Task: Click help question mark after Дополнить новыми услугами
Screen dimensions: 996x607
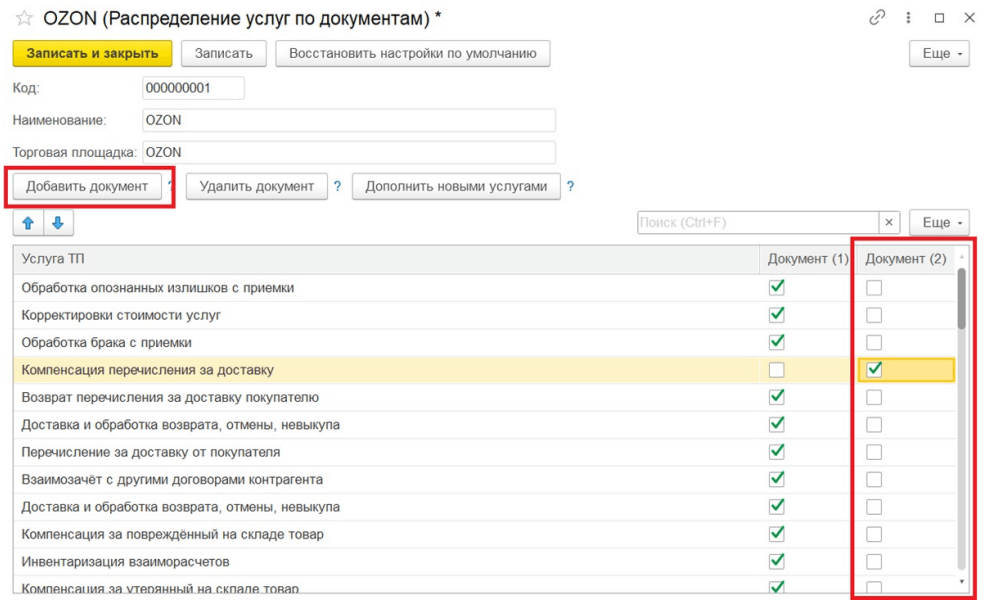Action: [570, 186]
